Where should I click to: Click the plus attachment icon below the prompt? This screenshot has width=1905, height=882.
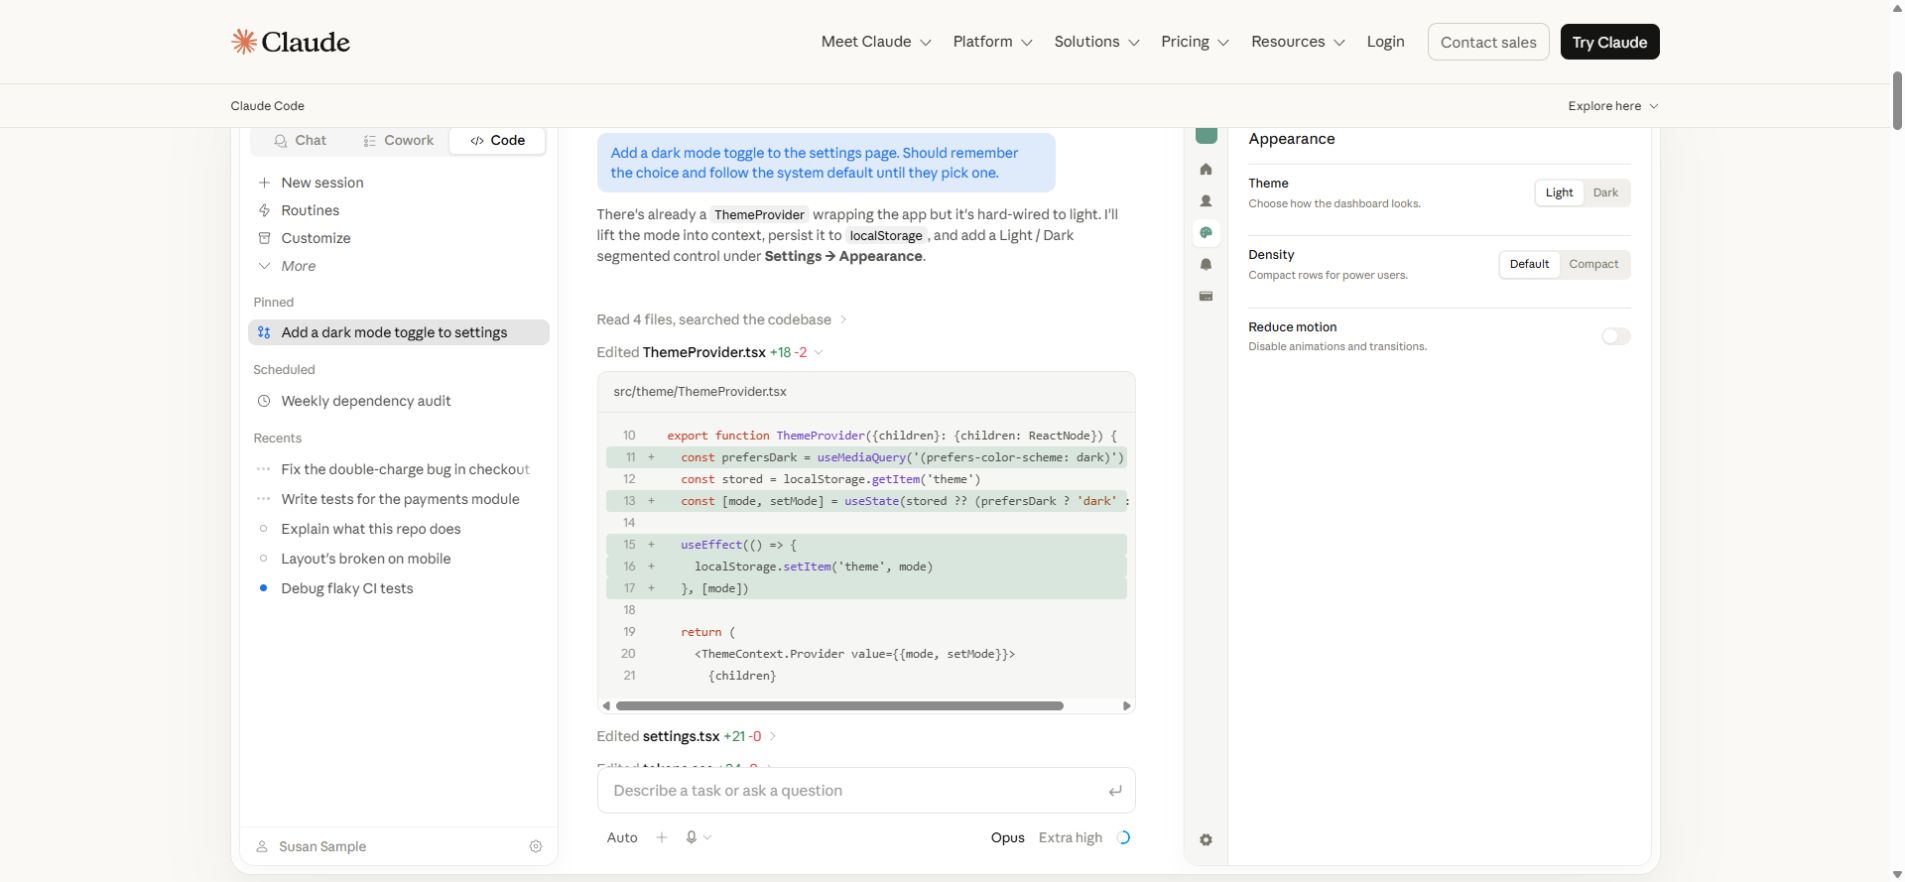pos(661,837)
